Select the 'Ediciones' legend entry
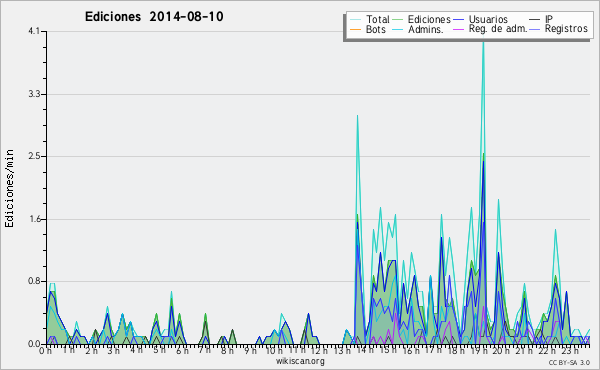600x370 pixels. (422, 19)
